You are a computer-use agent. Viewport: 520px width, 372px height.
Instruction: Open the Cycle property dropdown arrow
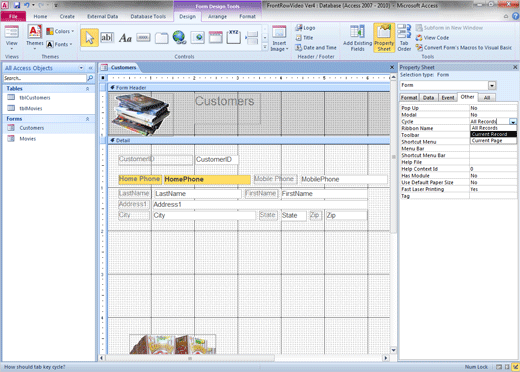pyautogui.click(x=513, y=122)
